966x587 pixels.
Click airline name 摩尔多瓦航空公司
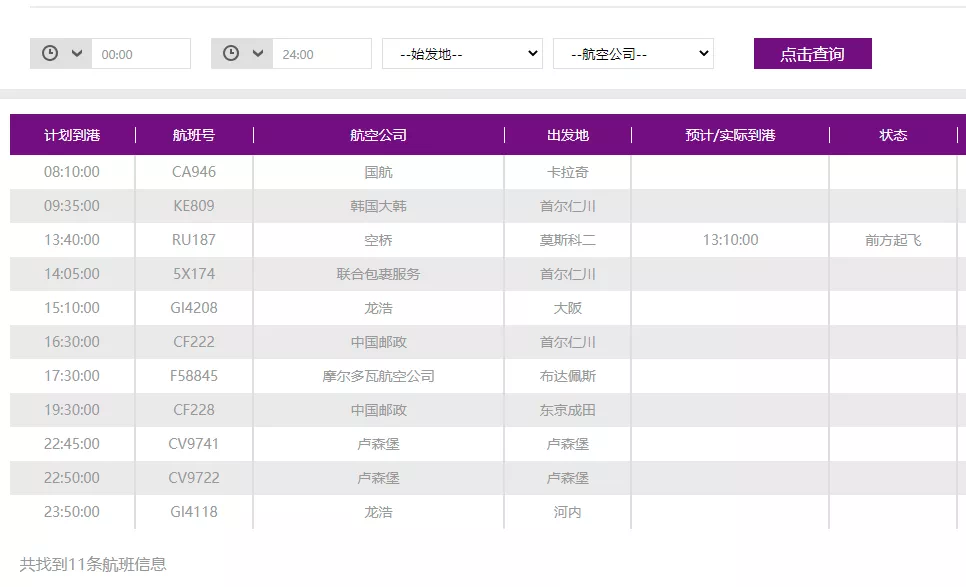[378, 375]
